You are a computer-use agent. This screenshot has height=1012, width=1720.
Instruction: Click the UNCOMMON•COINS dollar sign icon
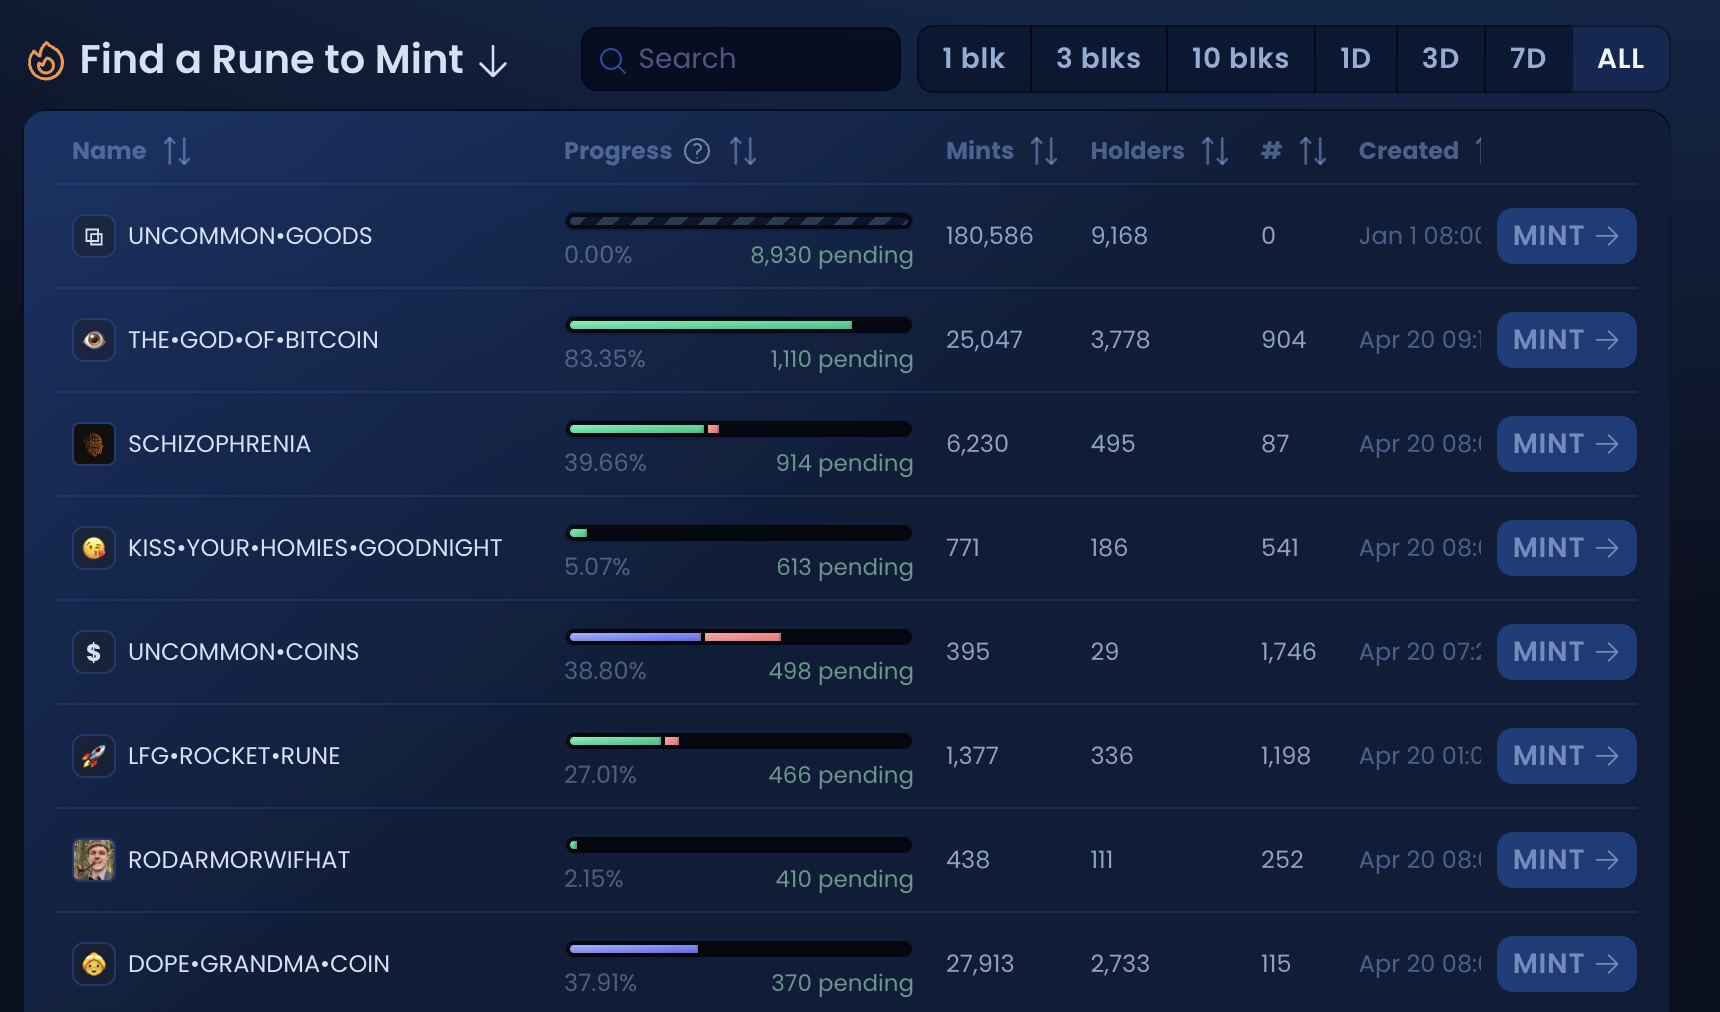point(94,652)
